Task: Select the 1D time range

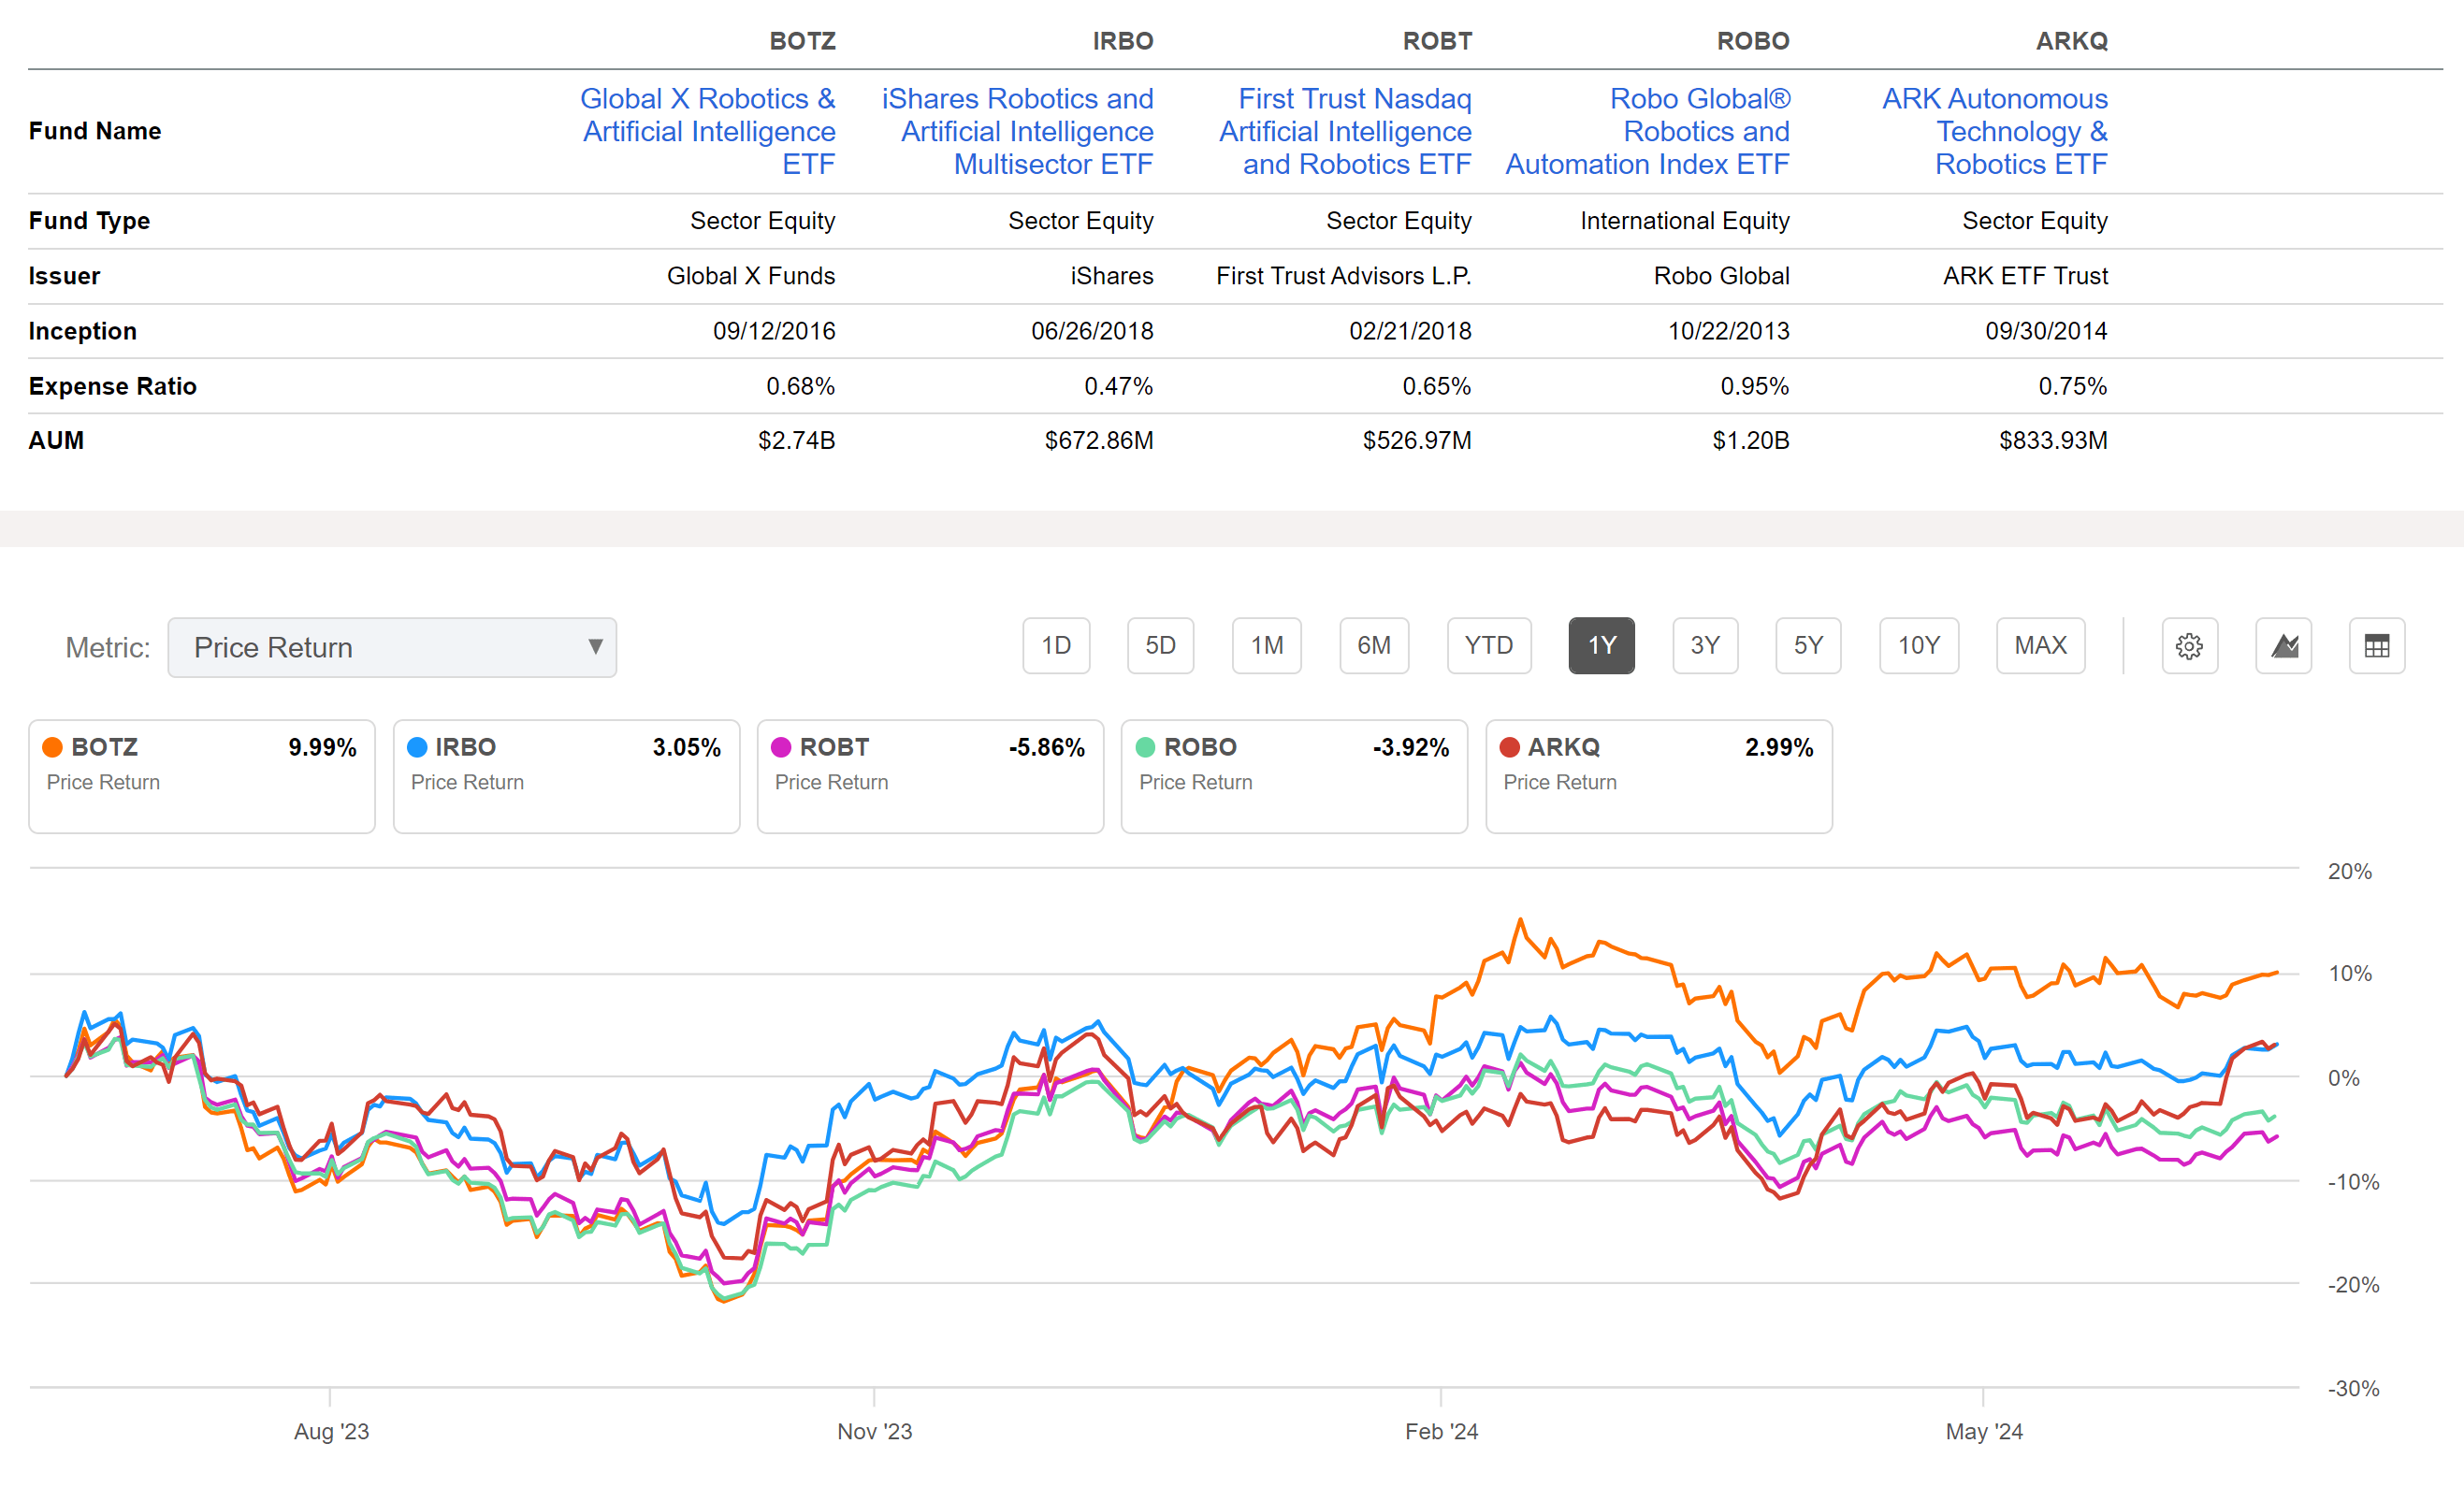Action: point(1056,646)
